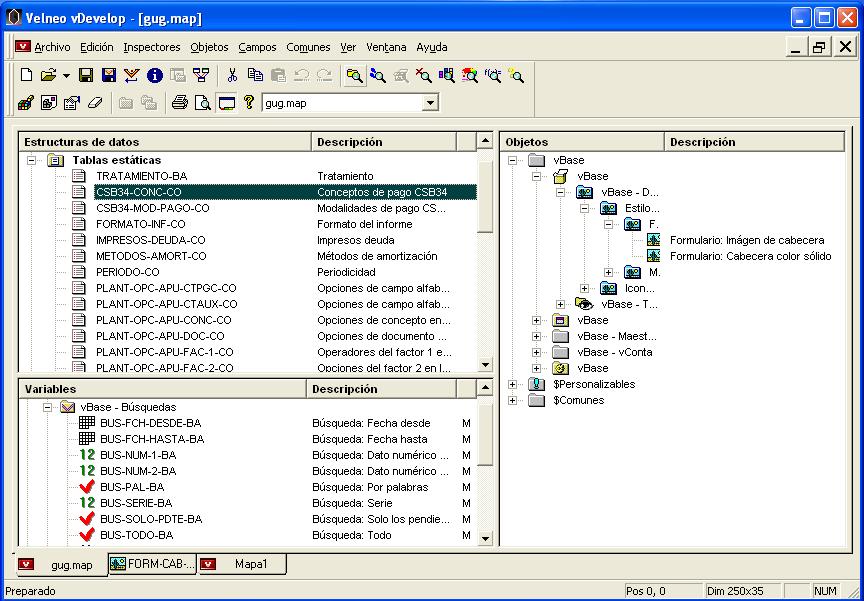This screenshot has width=864, height=601.
Task: Click Descripción header in Objetos pane
Action: (754, 142)
